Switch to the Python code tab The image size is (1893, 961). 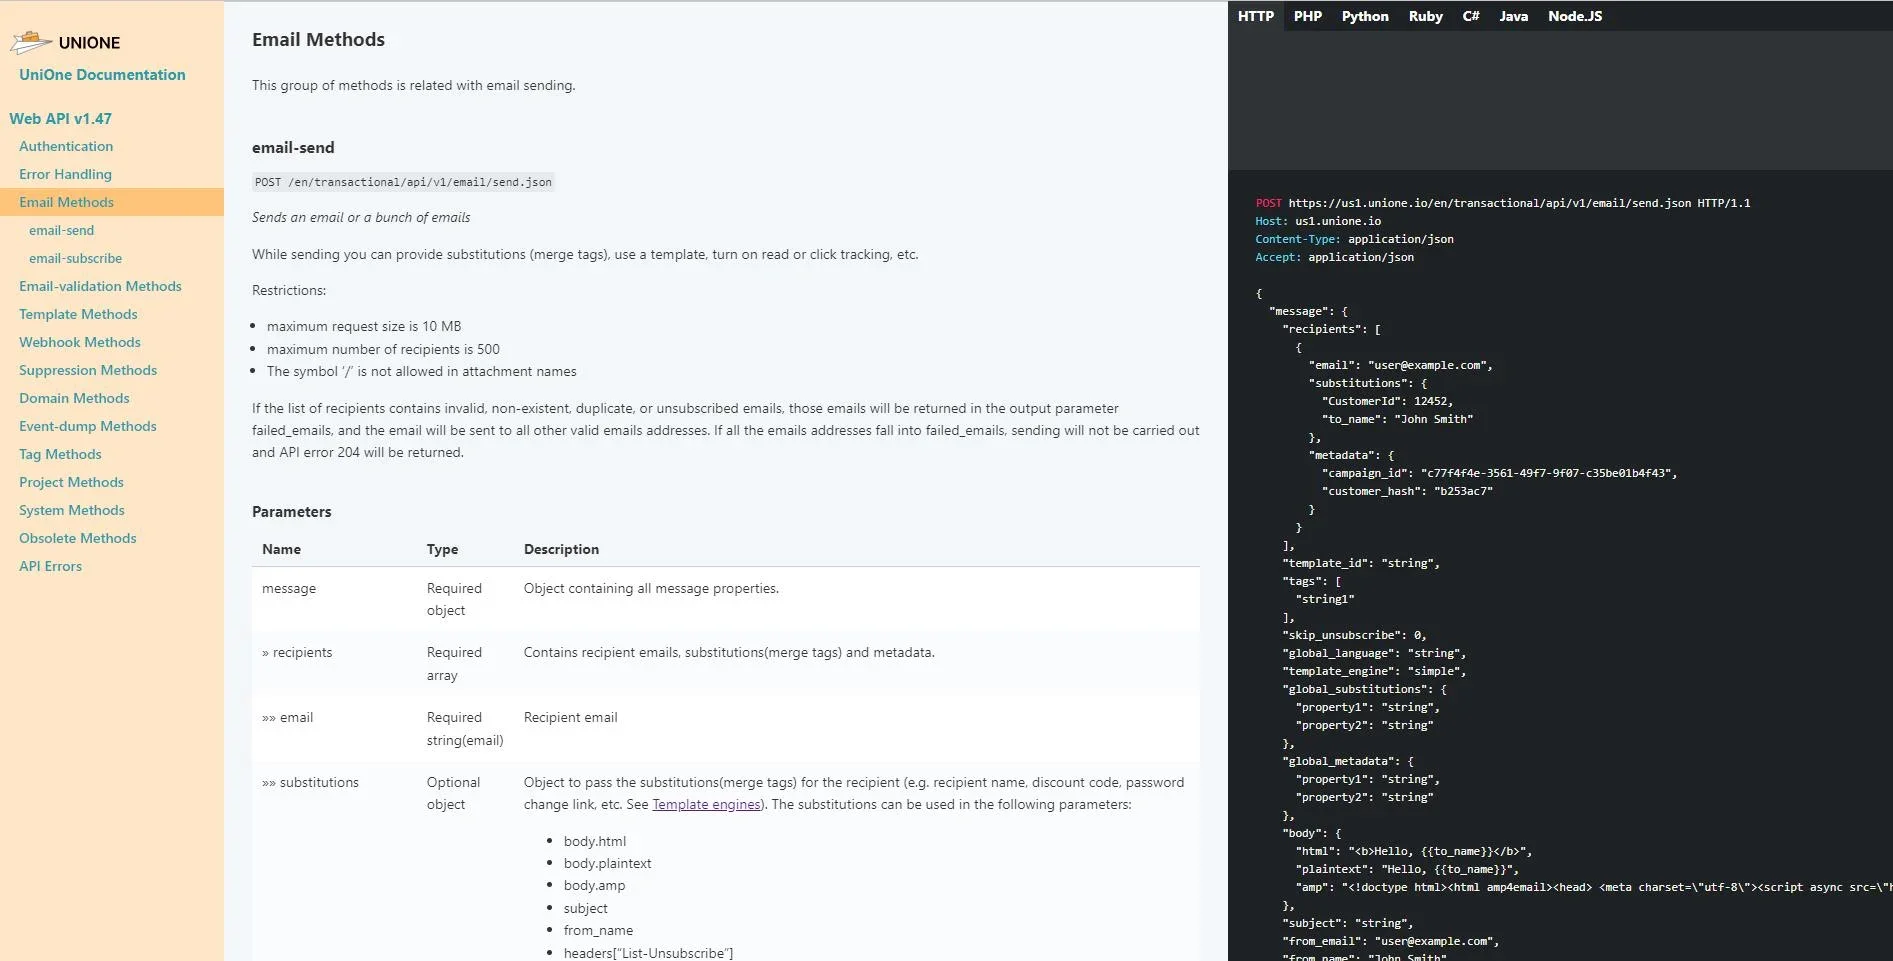click(x=1364, y=16)
